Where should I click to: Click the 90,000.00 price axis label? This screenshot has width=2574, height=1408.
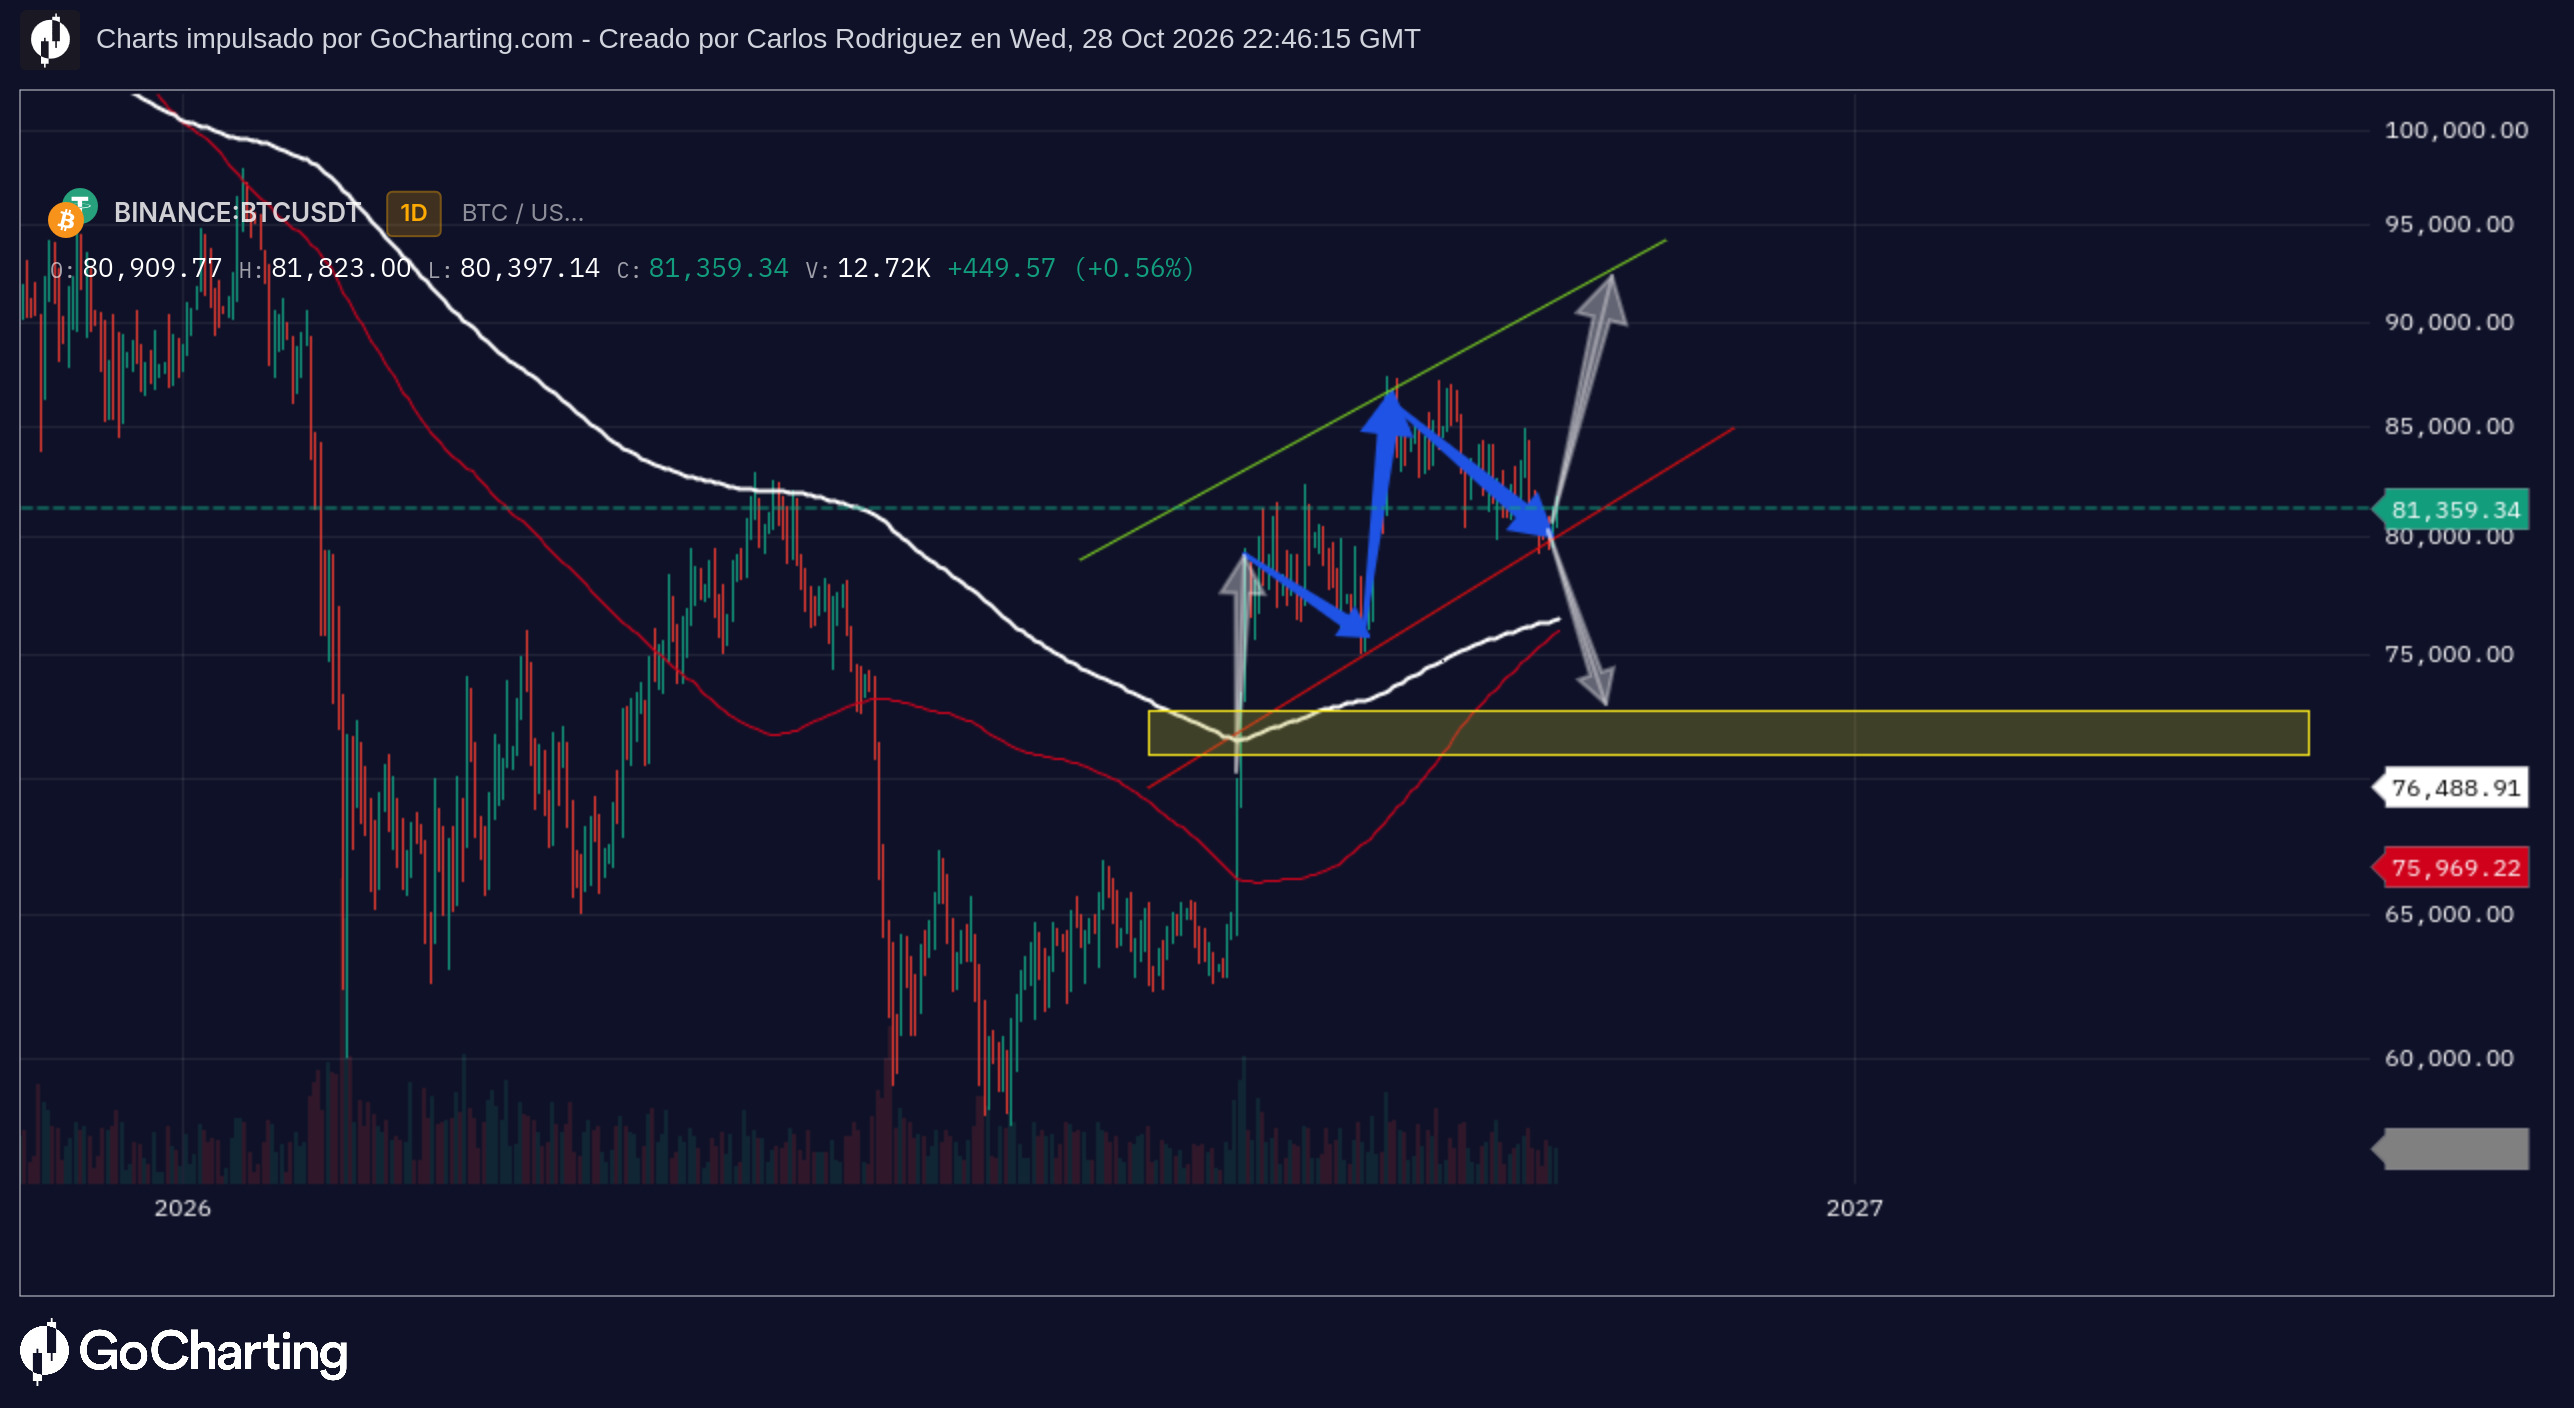coord(2449,322)
